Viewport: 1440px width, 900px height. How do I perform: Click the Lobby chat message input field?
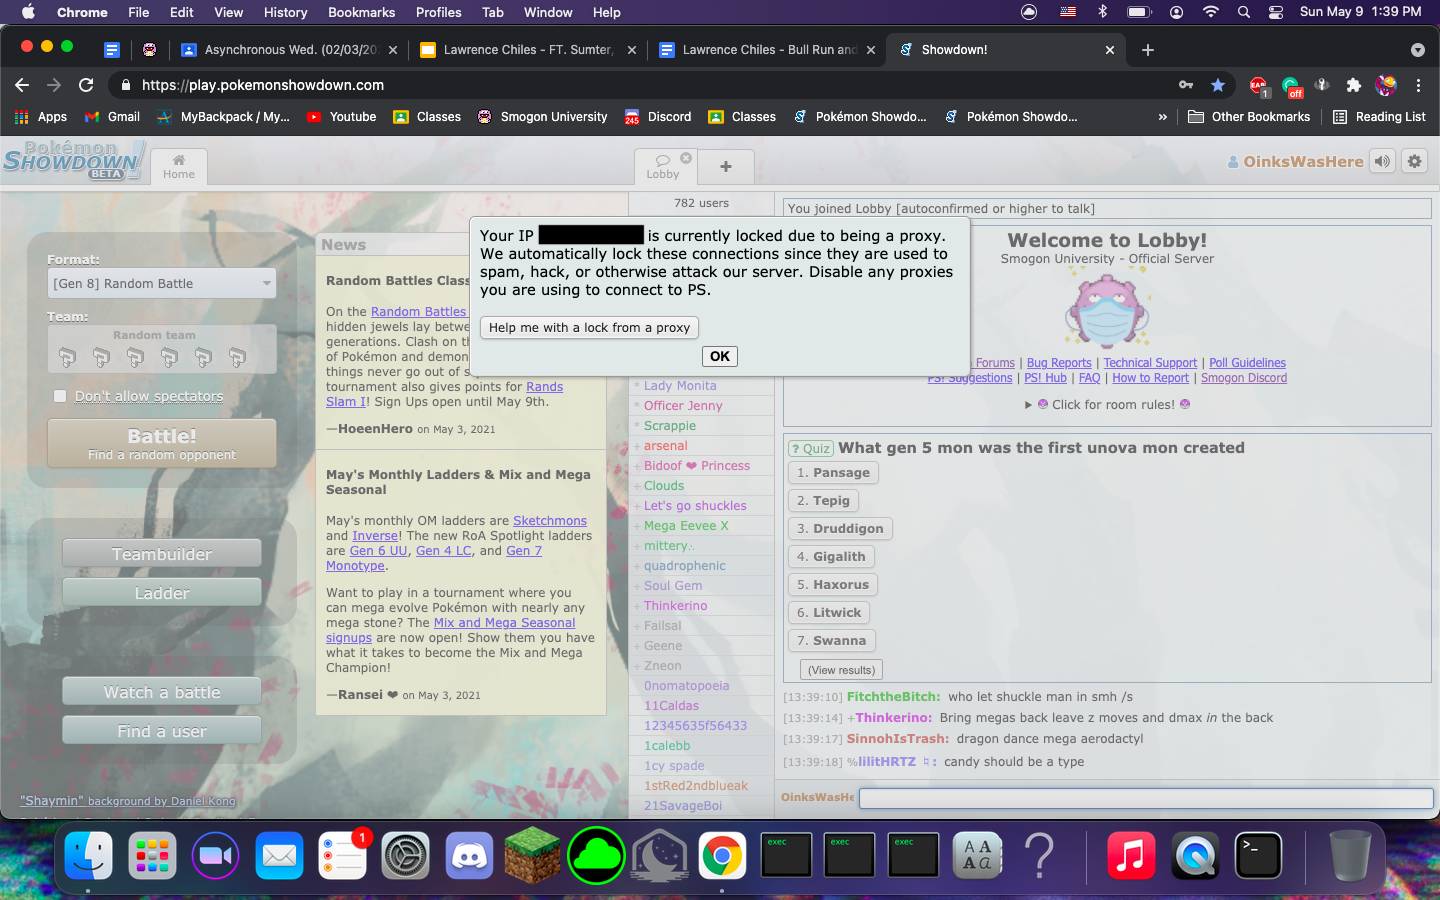pyautogui.click(x=1145, y=798)
